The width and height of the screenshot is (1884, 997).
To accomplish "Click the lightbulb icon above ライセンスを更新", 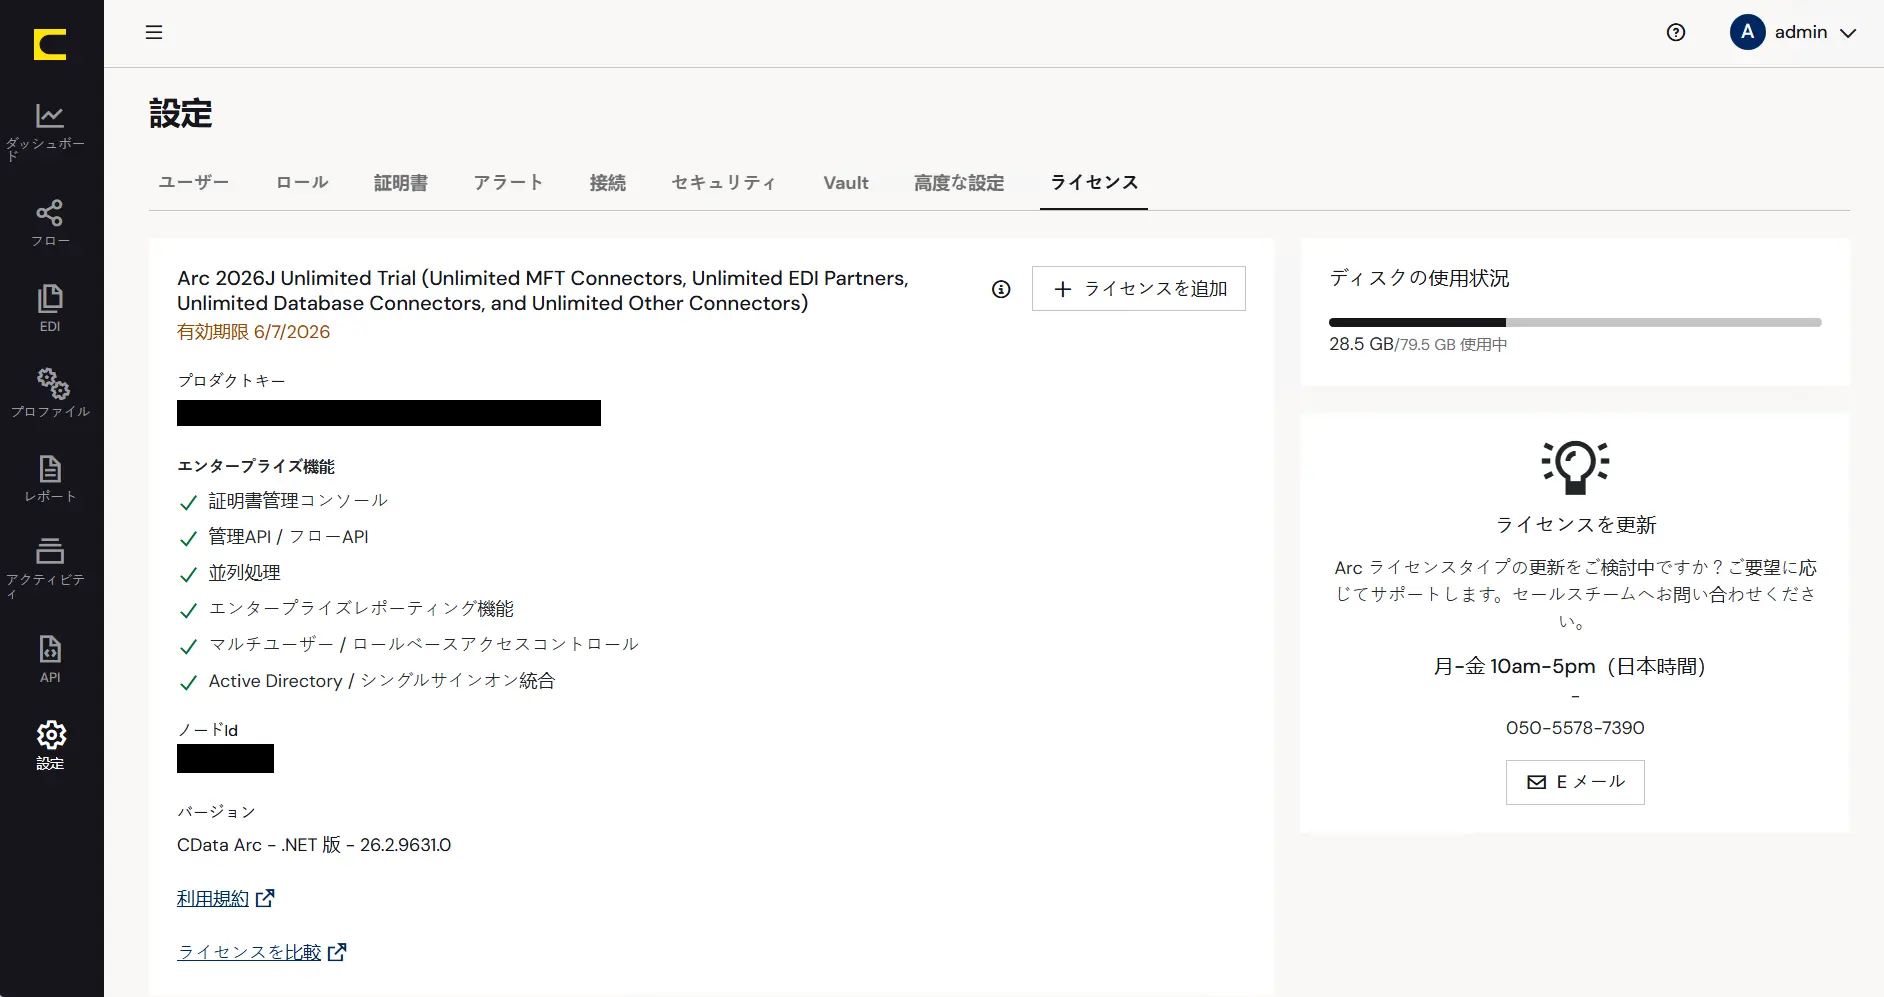I will pyautogui.click(x=1575, y=467).
